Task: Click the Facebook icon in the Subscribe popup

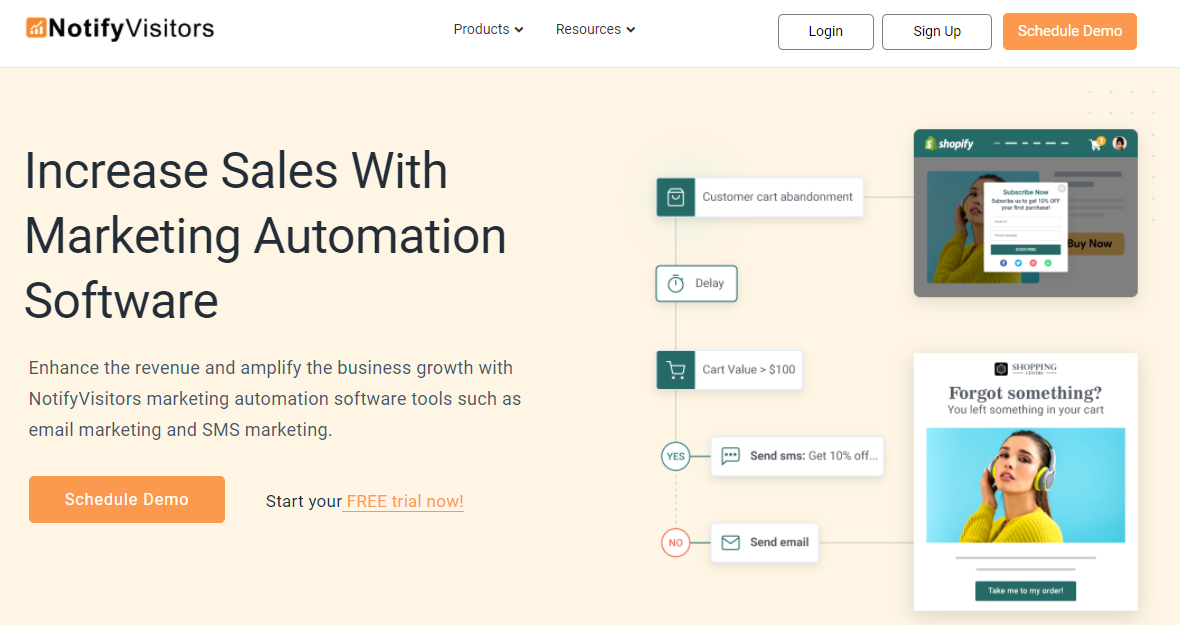Action: [1003, 263]
